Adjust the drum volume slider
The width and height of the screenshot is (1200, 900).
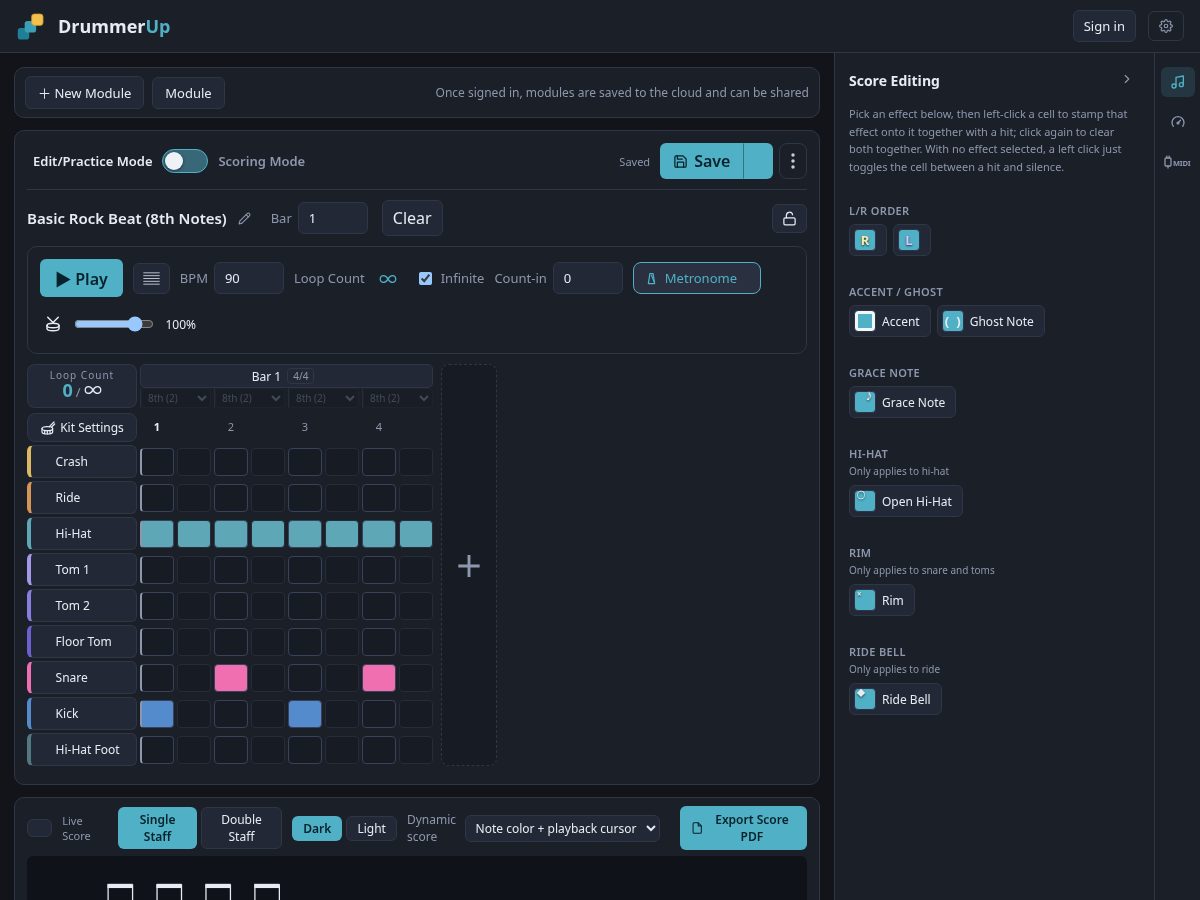click(x=114, y=324)
